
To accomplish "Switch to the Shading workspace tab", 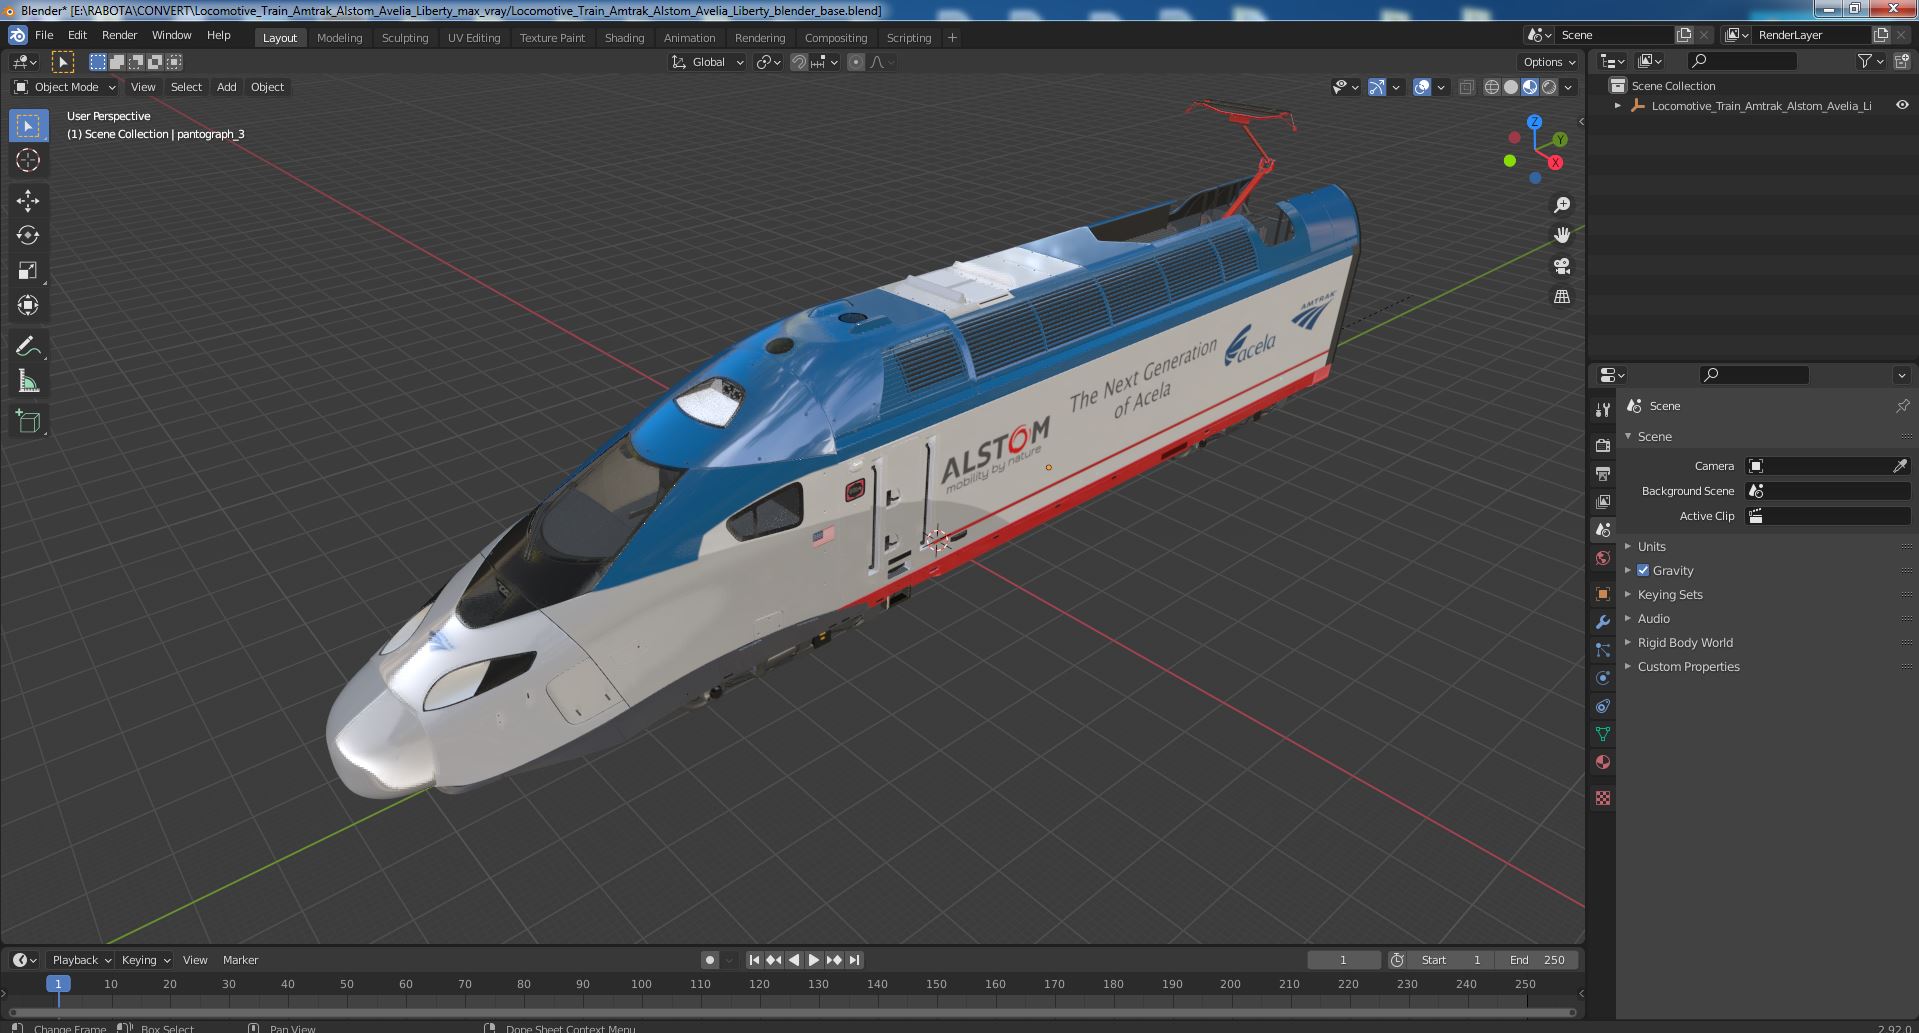I will pyautogui.click(x=624, y=38).
